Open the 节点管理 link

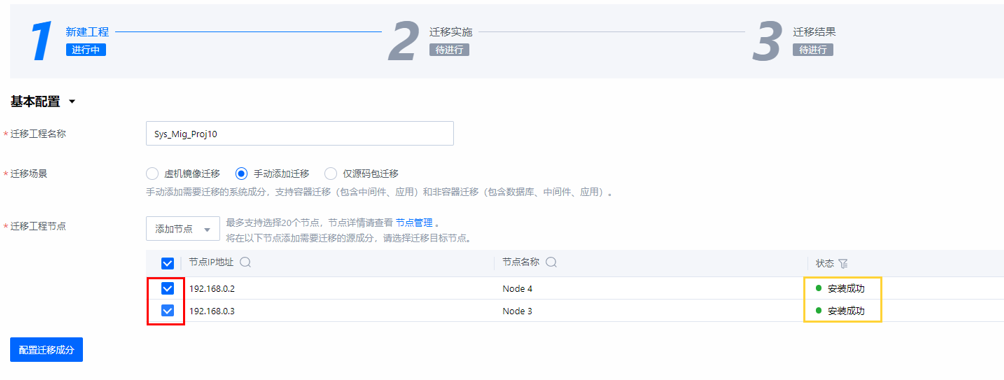point(414,223)
